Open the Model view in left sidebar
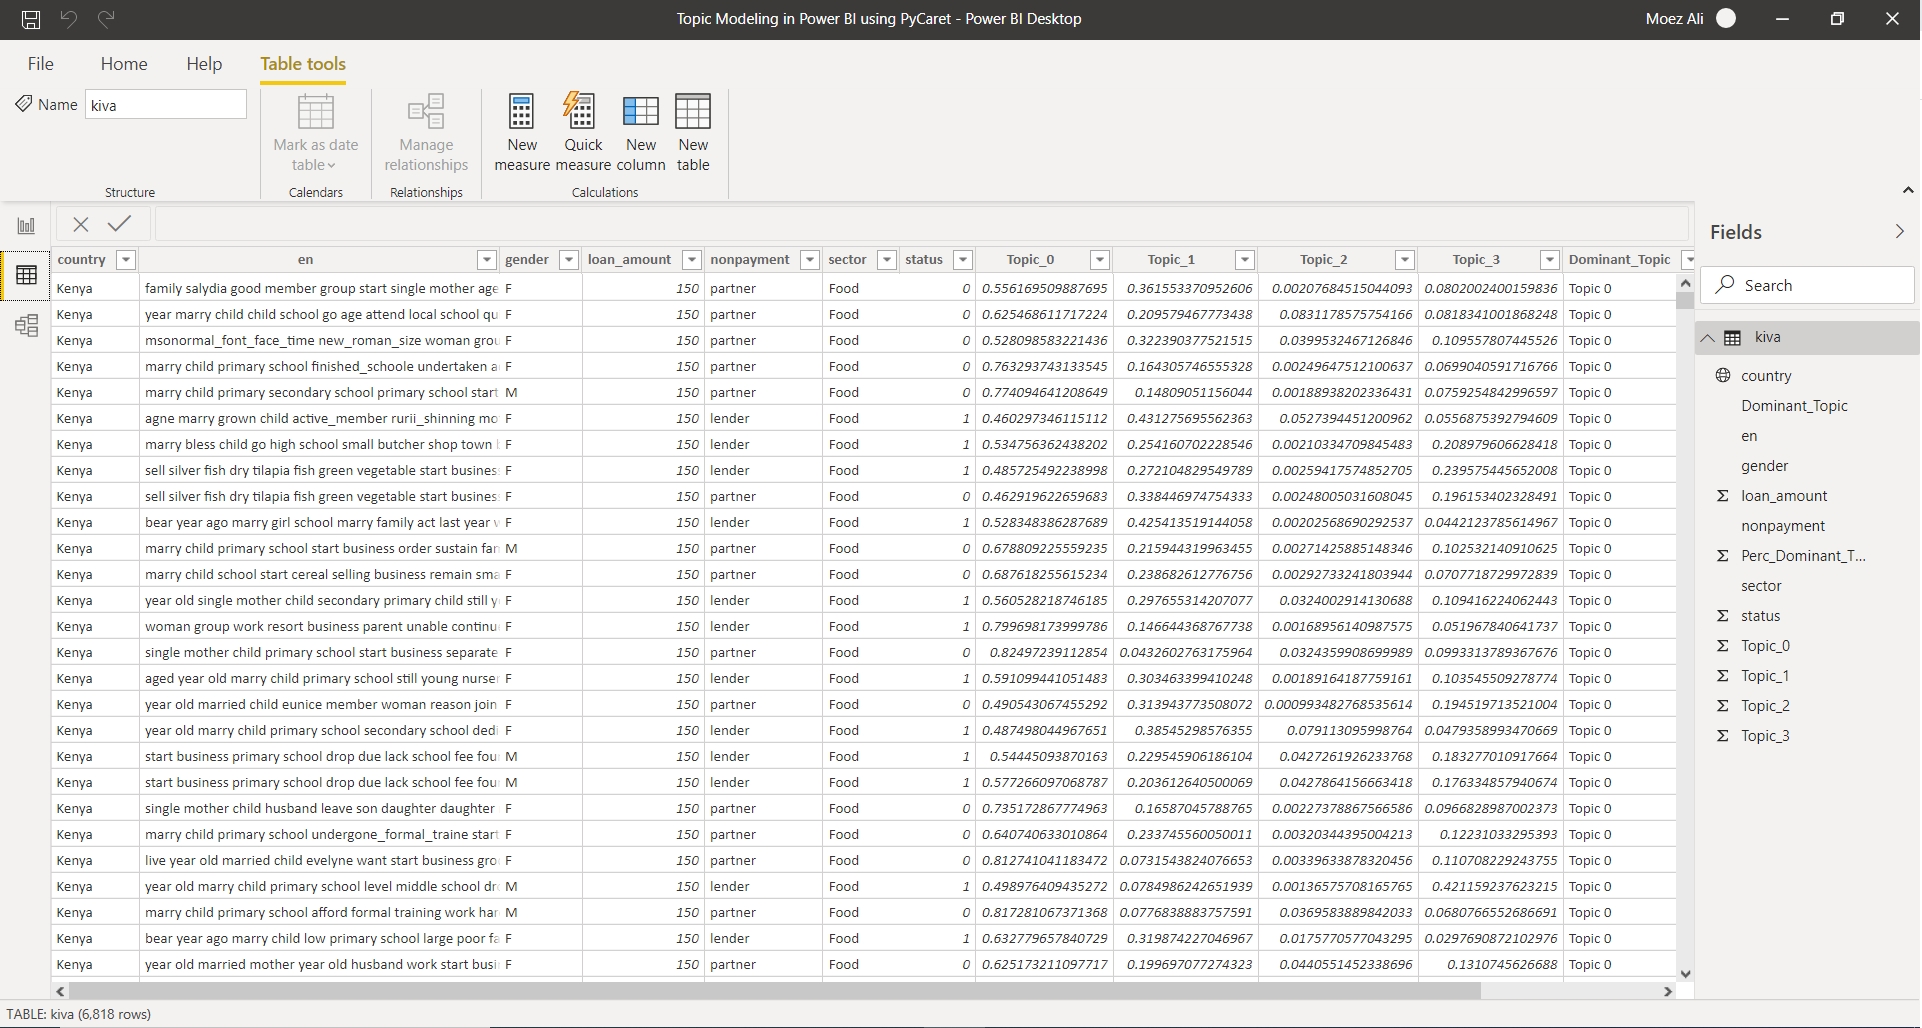This screenshot has width=1922, height=1028. [26, 325]
